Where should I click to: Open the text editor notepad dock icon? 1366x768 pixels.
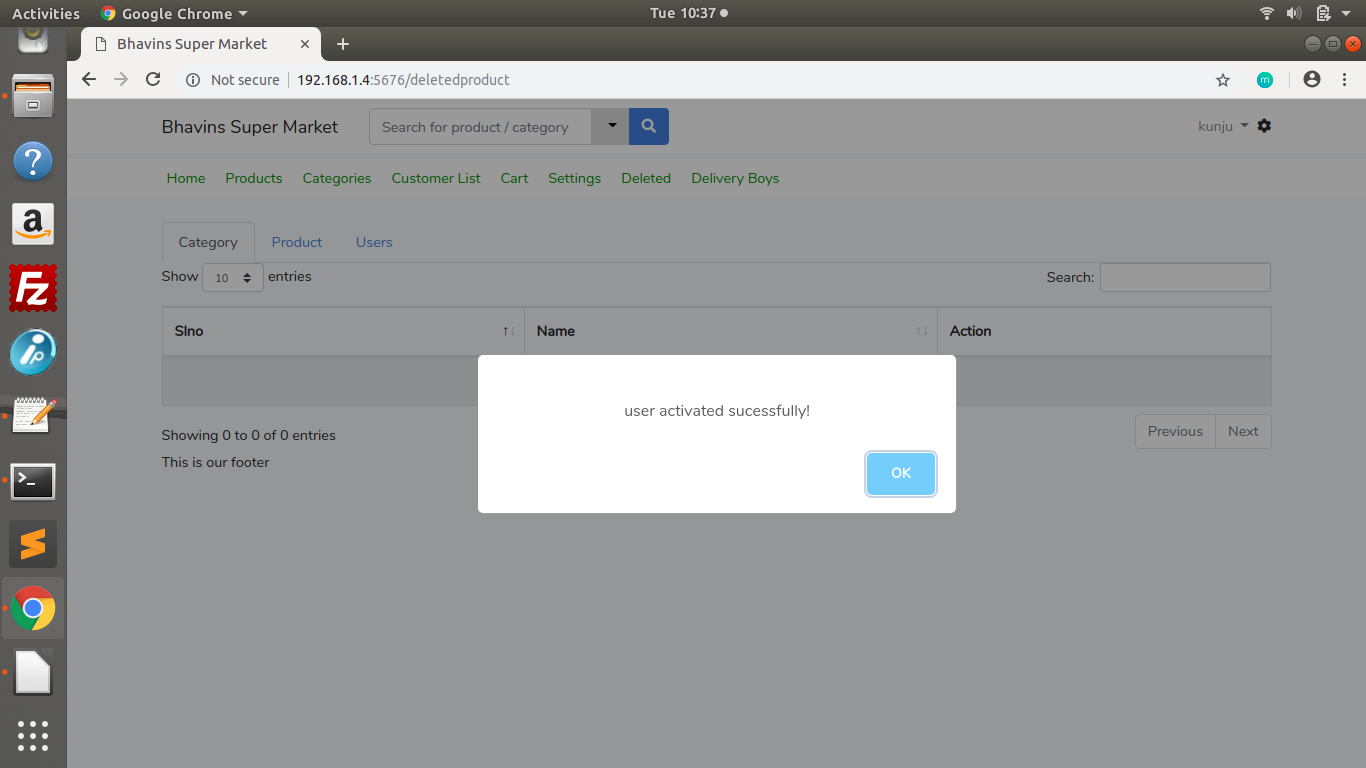[33, 415]
